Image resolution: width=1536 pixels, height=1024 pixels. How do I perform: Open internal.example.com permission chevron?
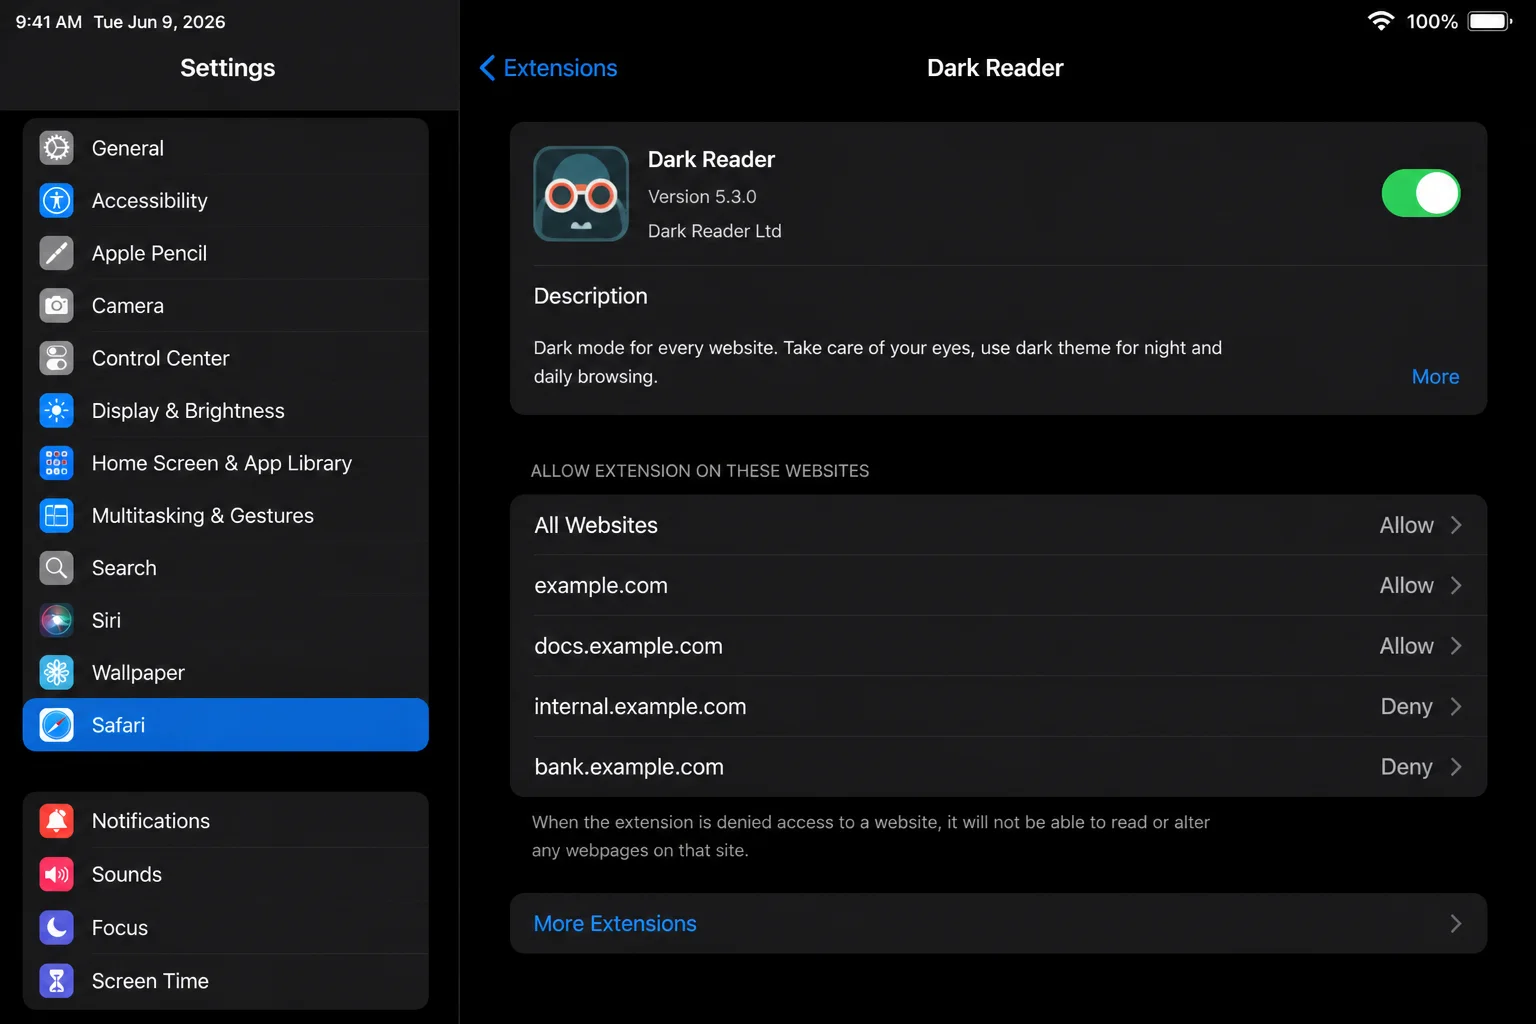(1456, 706)
